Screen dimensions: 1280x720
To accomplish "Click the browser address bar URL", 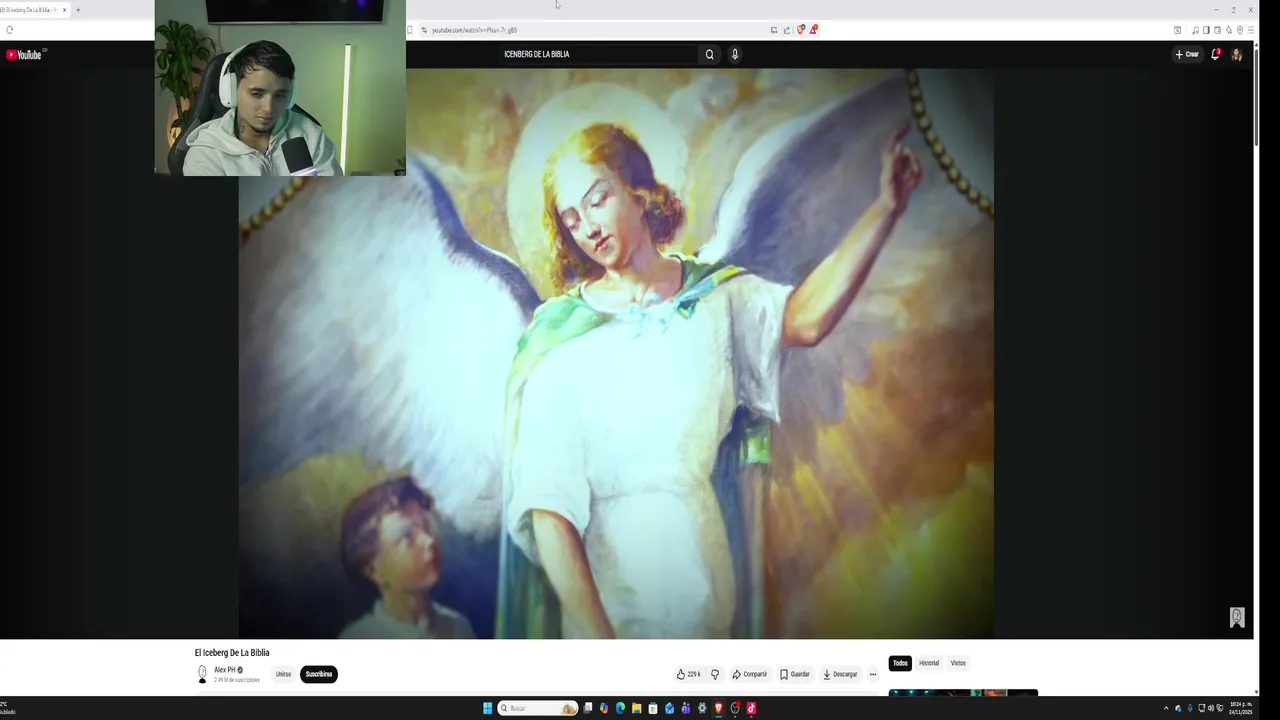I will pyautogui.click(x=474, y=30).
